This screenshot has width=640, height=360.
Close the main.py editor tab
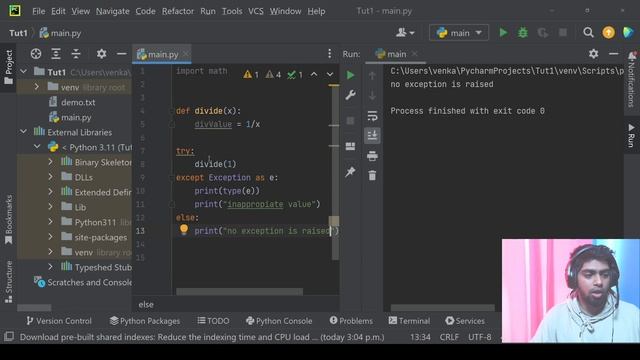pos(186,53)
